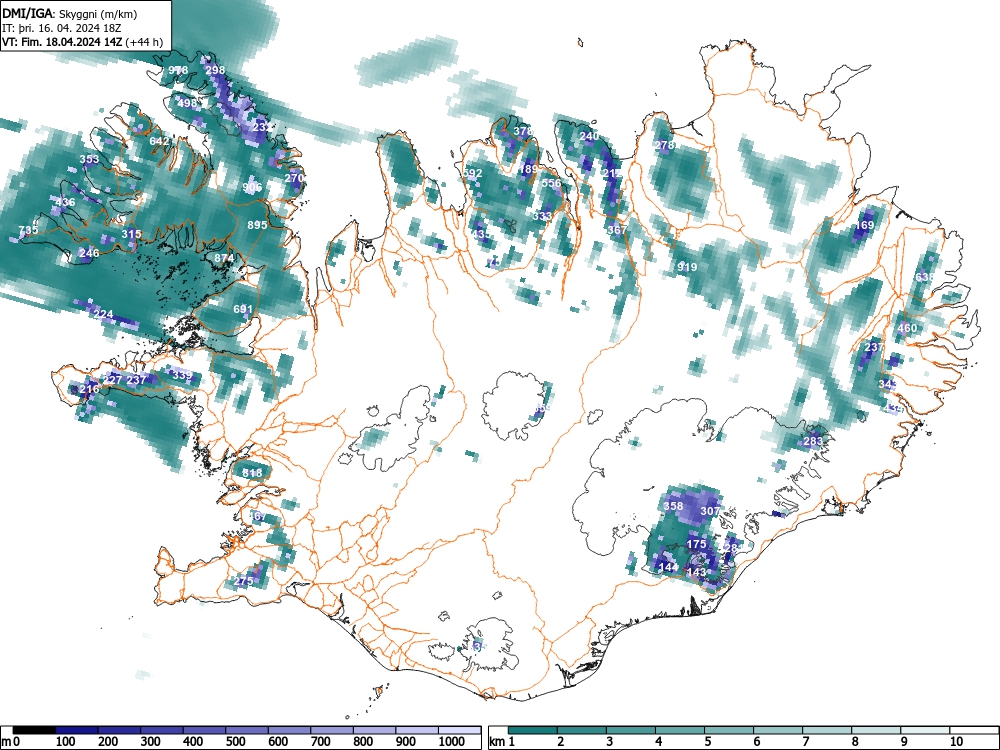
Task: Click the 307 value on Vatnajökull
Action: [710, 511]
